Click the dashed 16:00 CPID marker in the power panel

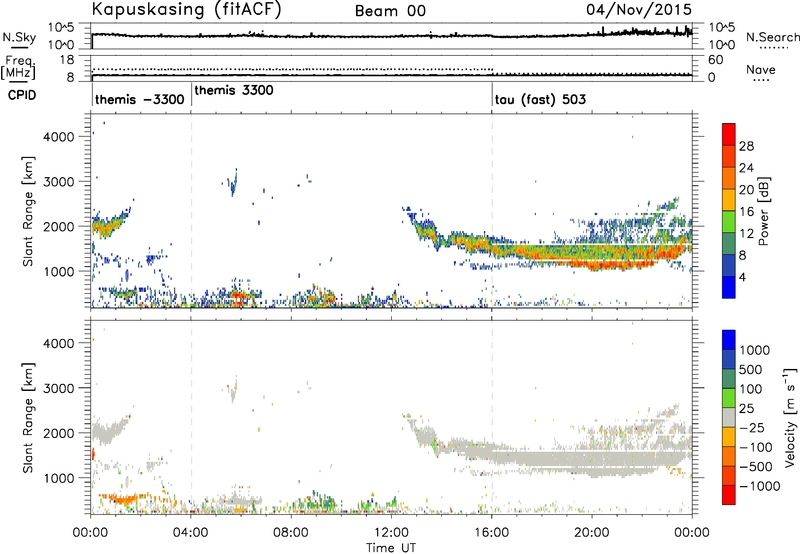pyautogui.click(x=492, y=211)
